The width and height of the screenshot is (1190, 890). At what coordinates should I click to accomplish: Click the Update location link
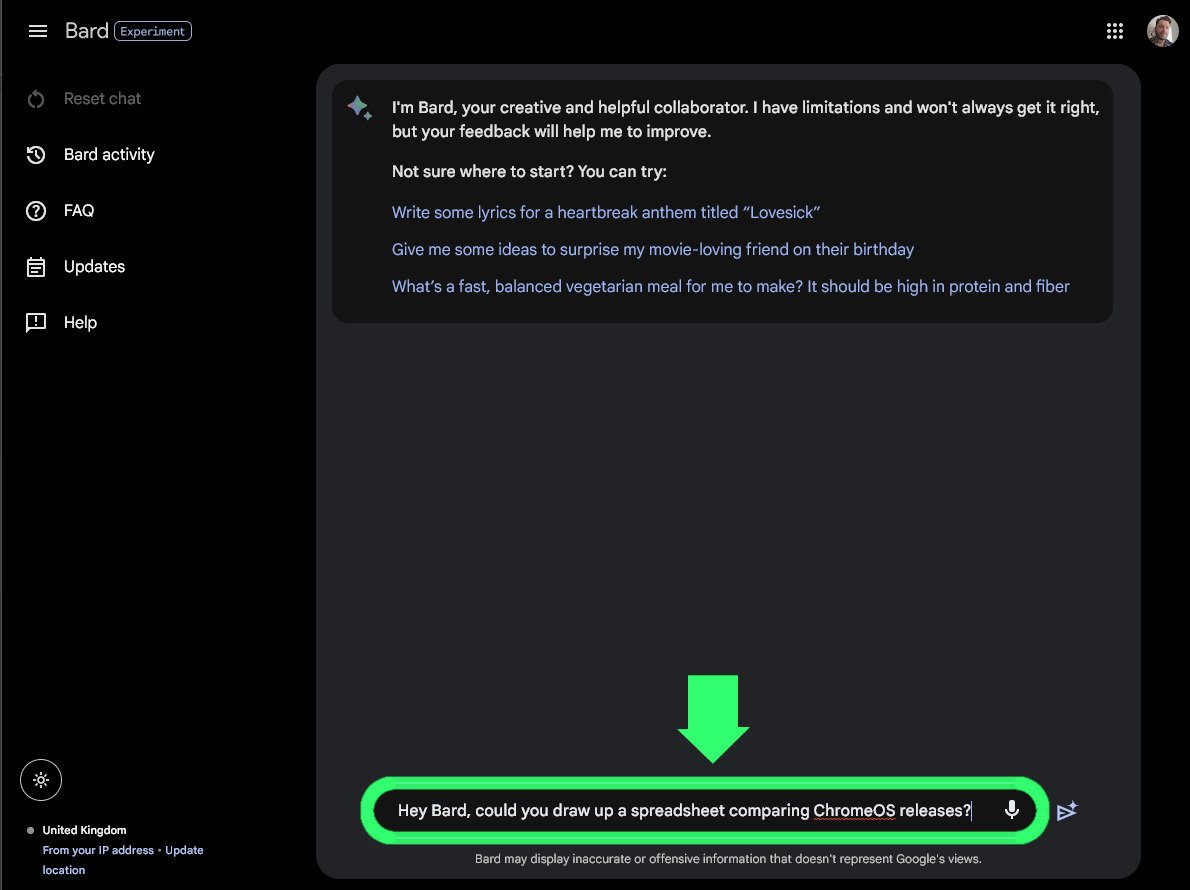coord(183,850)
